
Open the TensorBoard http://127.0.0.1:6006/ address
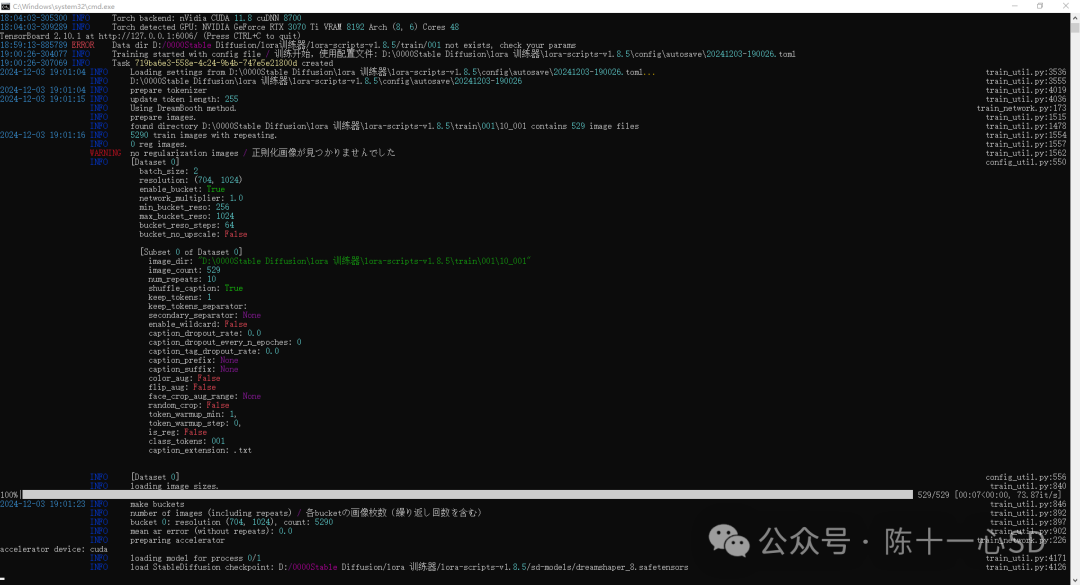click(148, 36)
